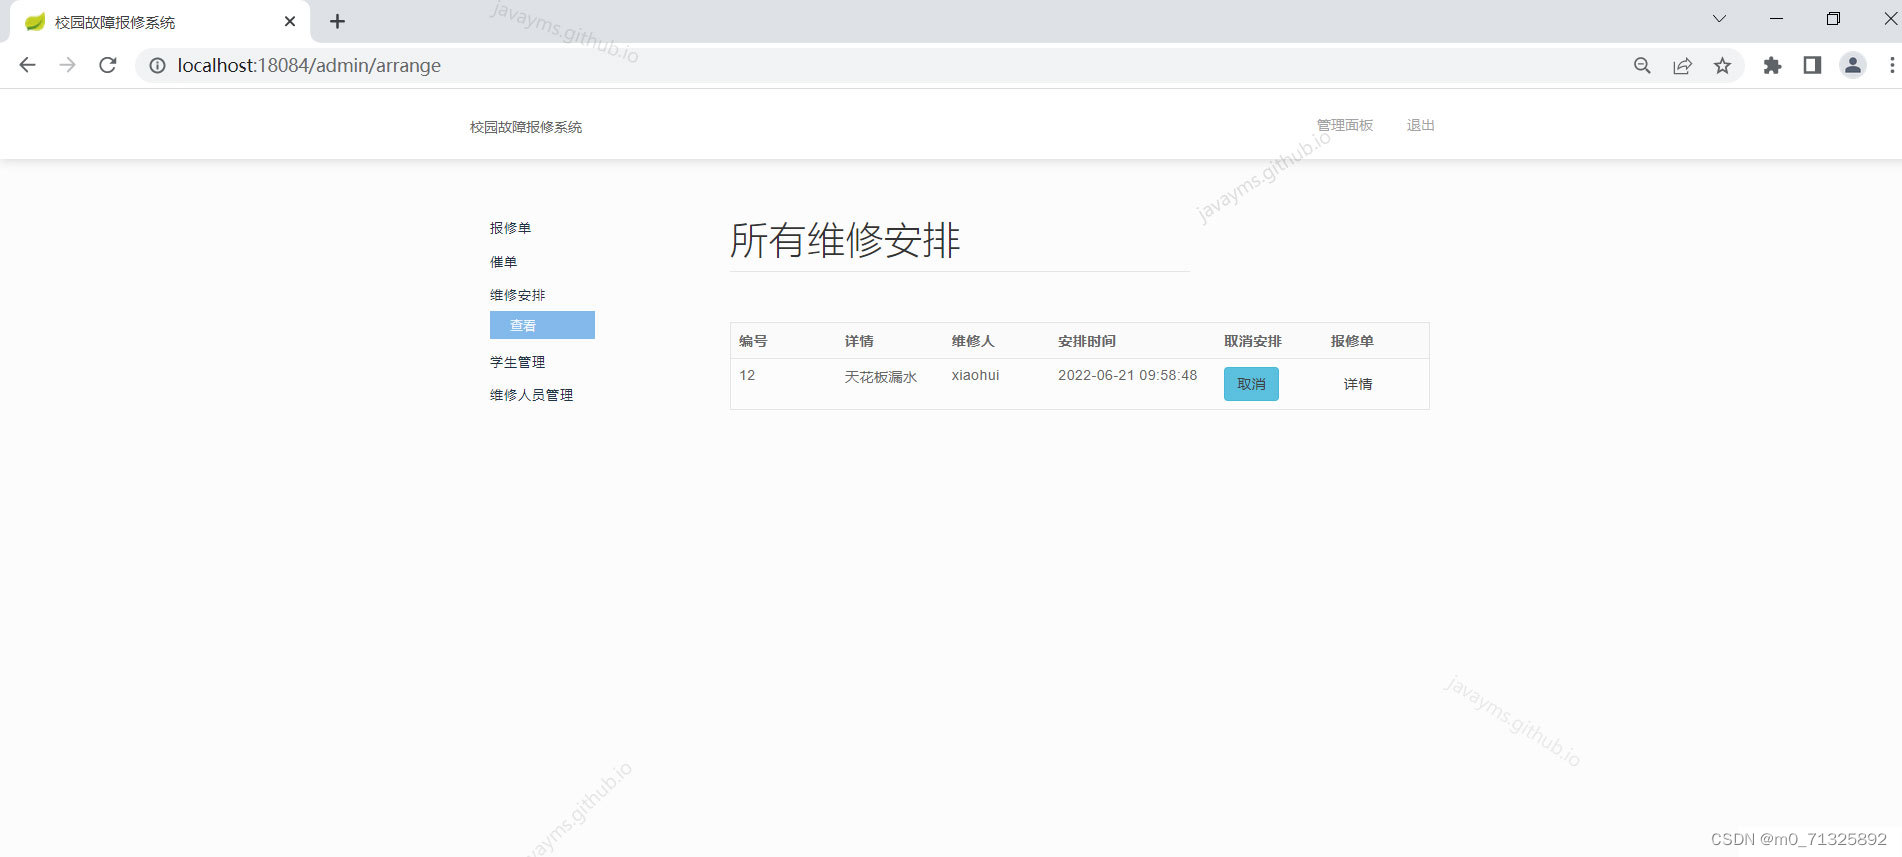Open 学生管理 in the sidebar
Image resolution: width=1902 pixels, height=857 pixels.
click(517, 362)
